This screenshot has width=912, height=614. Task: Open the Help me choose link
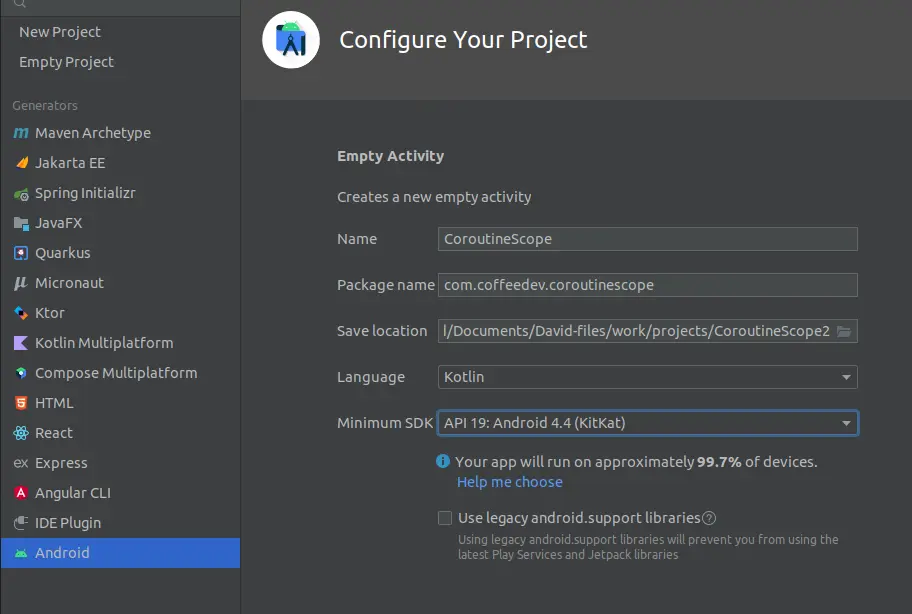510,482
